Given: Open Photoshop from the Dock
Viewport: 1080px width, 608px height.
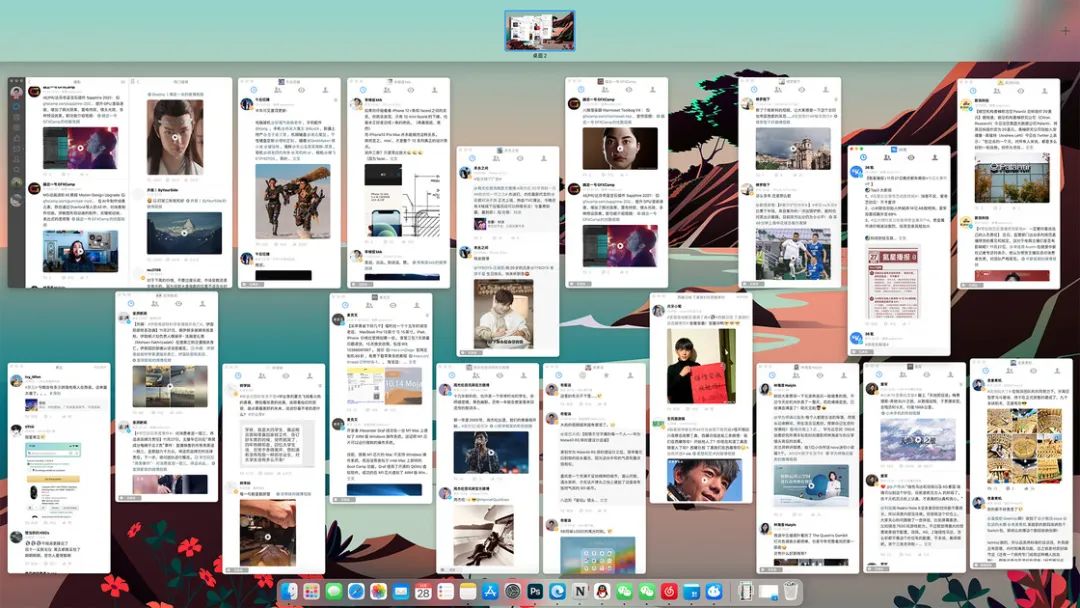Looking at the screenshot, I should (x=535, y=591).
